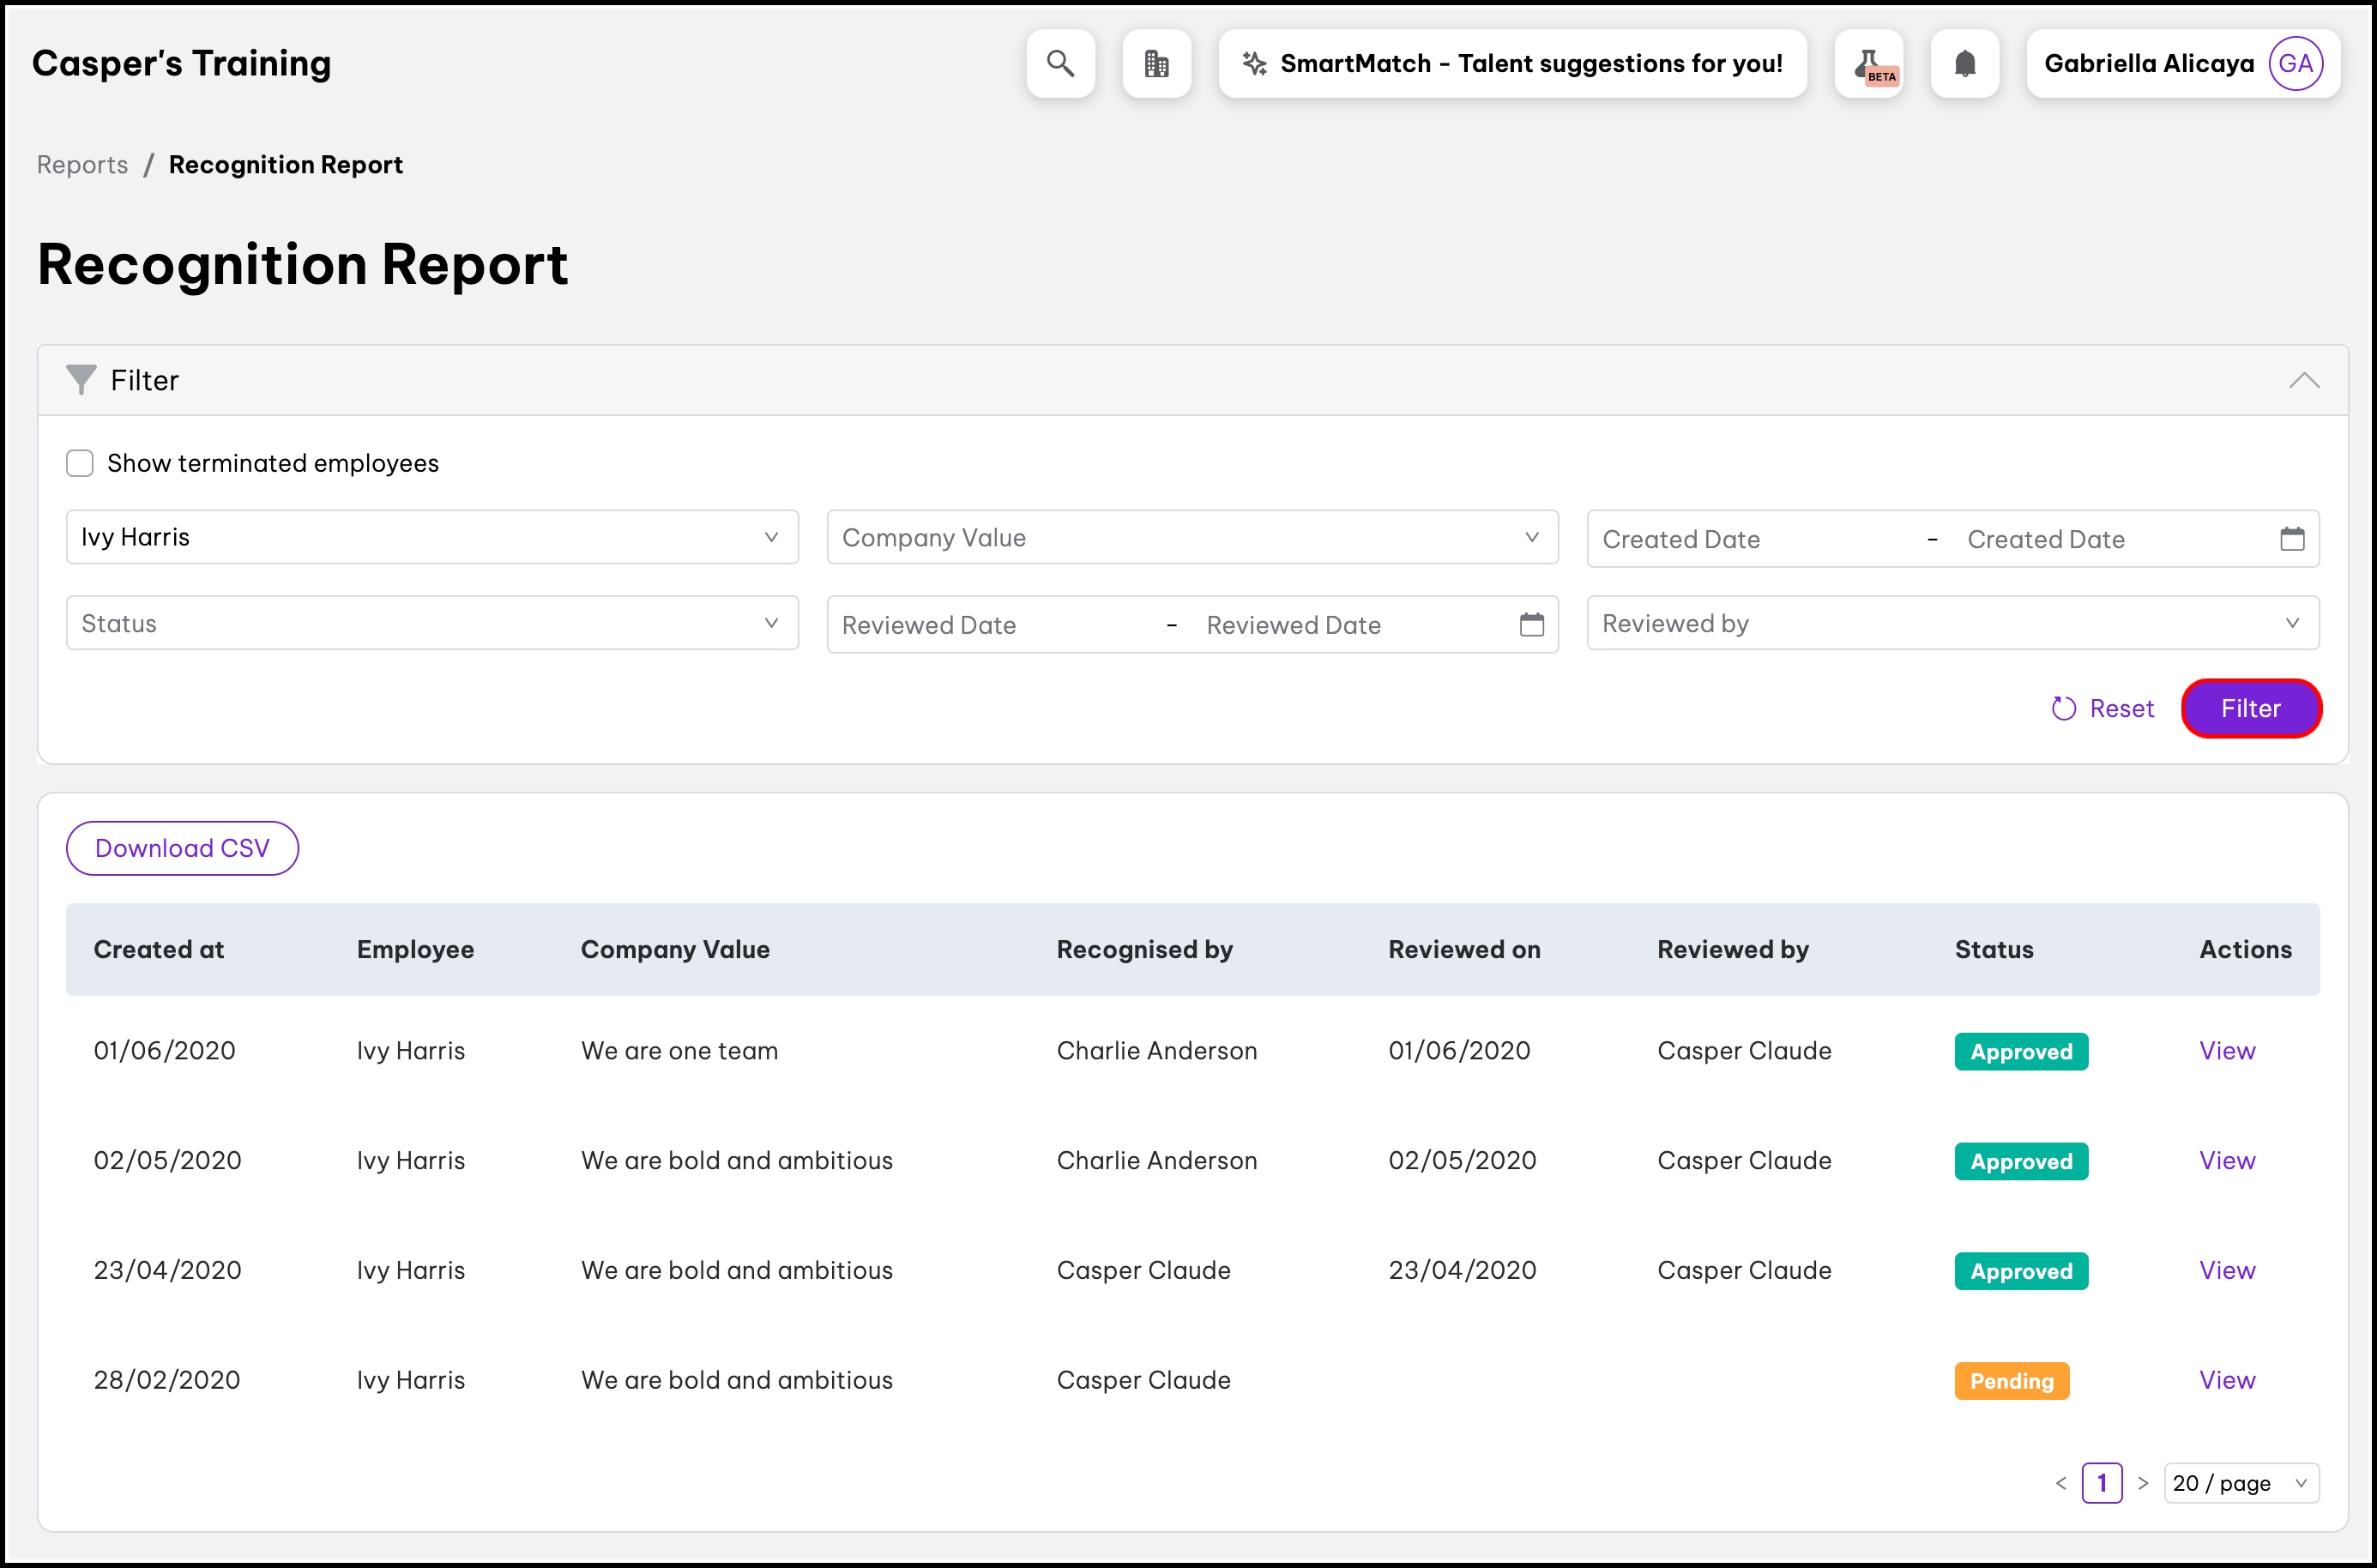Enable Show terminated employees checkbox
The height and width of the screenshot is (1568, 2377).
(x=80, y=463)
